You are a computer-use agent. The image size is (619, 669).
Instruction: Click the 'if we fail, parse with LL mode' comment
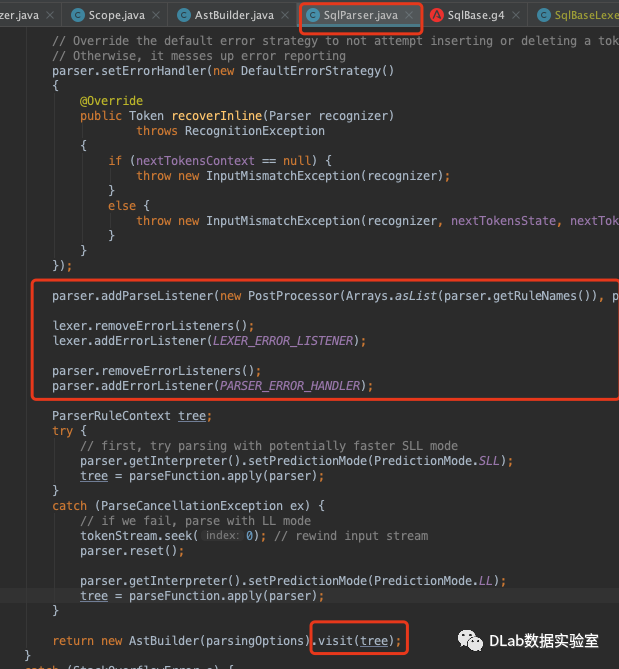pos(195,521)
